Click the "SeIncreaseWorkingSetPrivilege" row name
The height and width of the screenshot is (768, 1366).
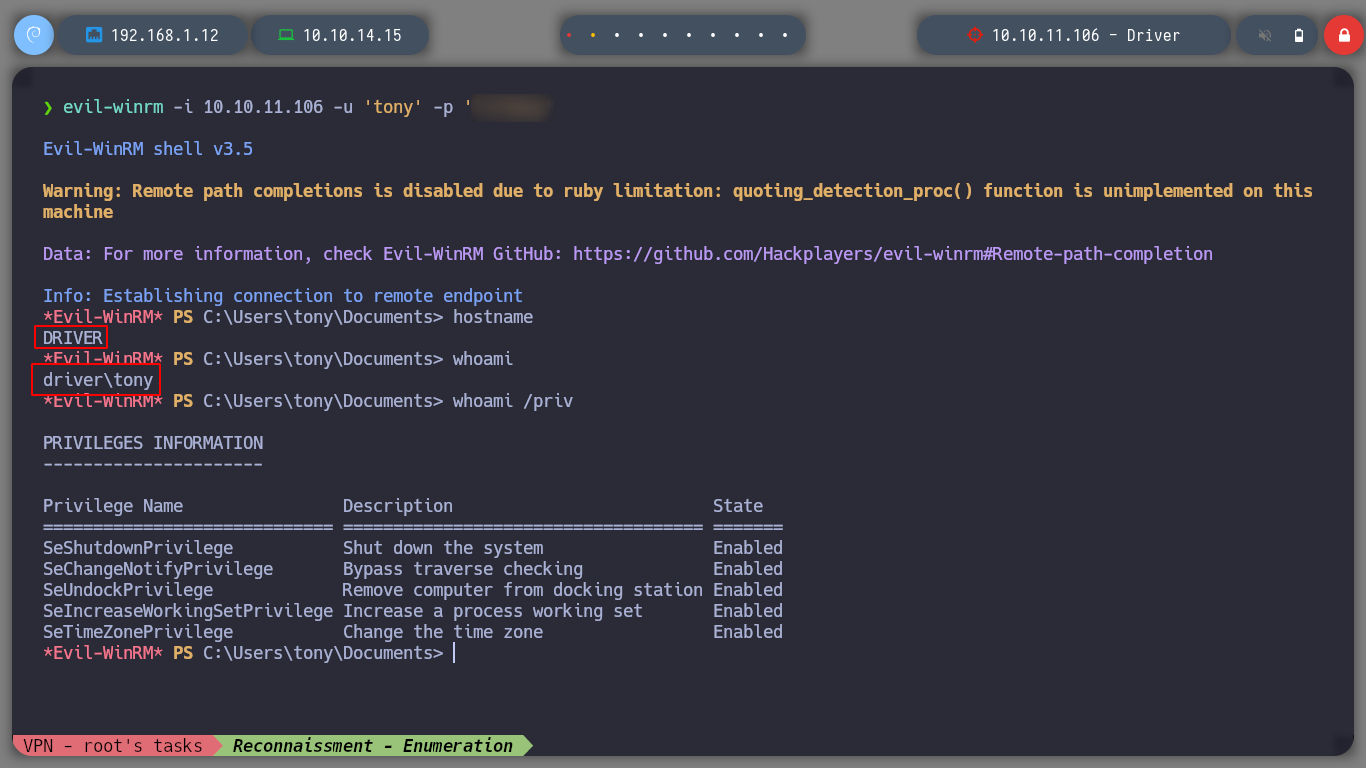coord(188,611)
